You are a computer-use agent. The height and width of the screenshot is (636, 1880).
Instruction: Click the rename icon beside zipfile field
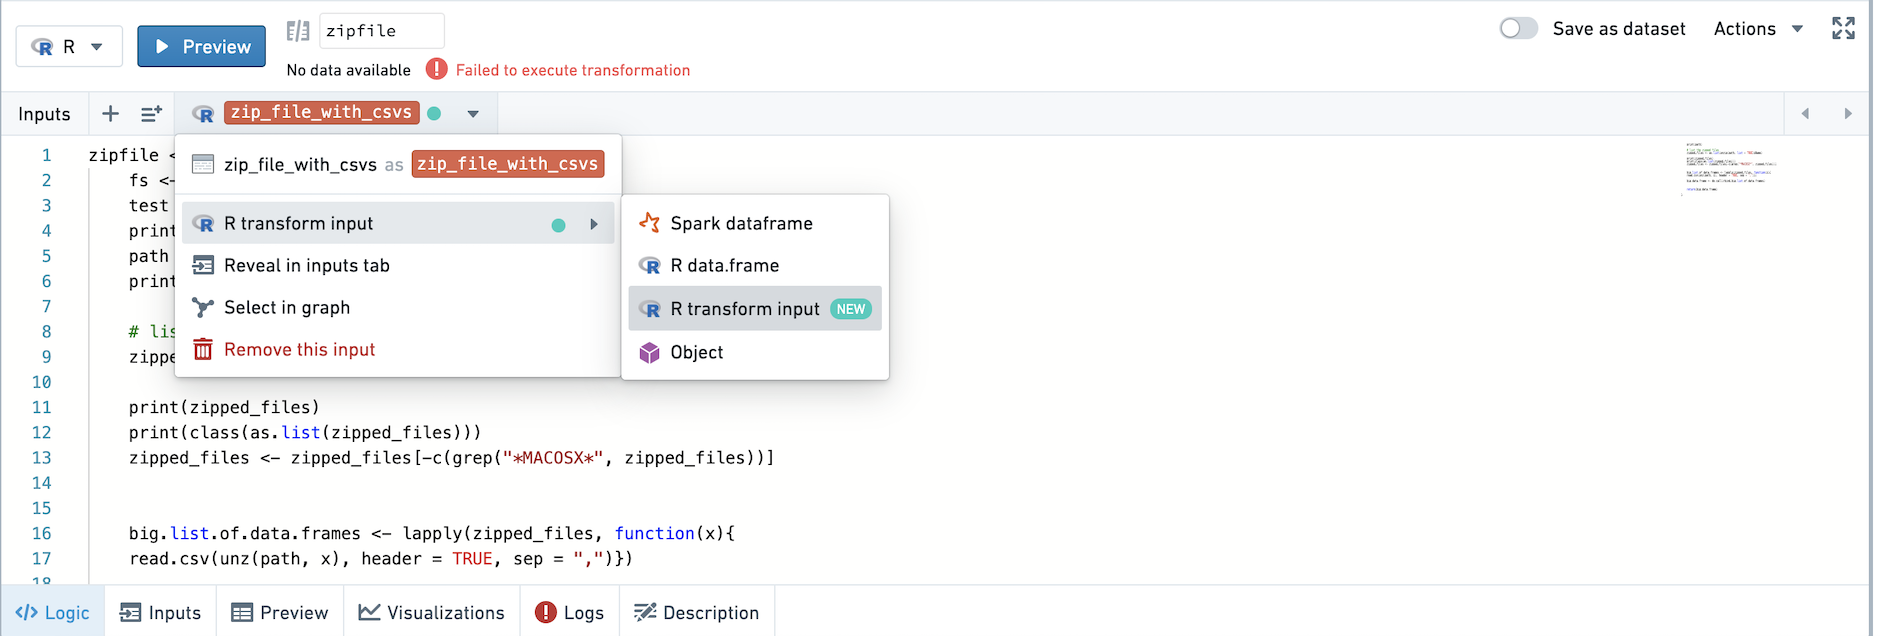point(297,31)
